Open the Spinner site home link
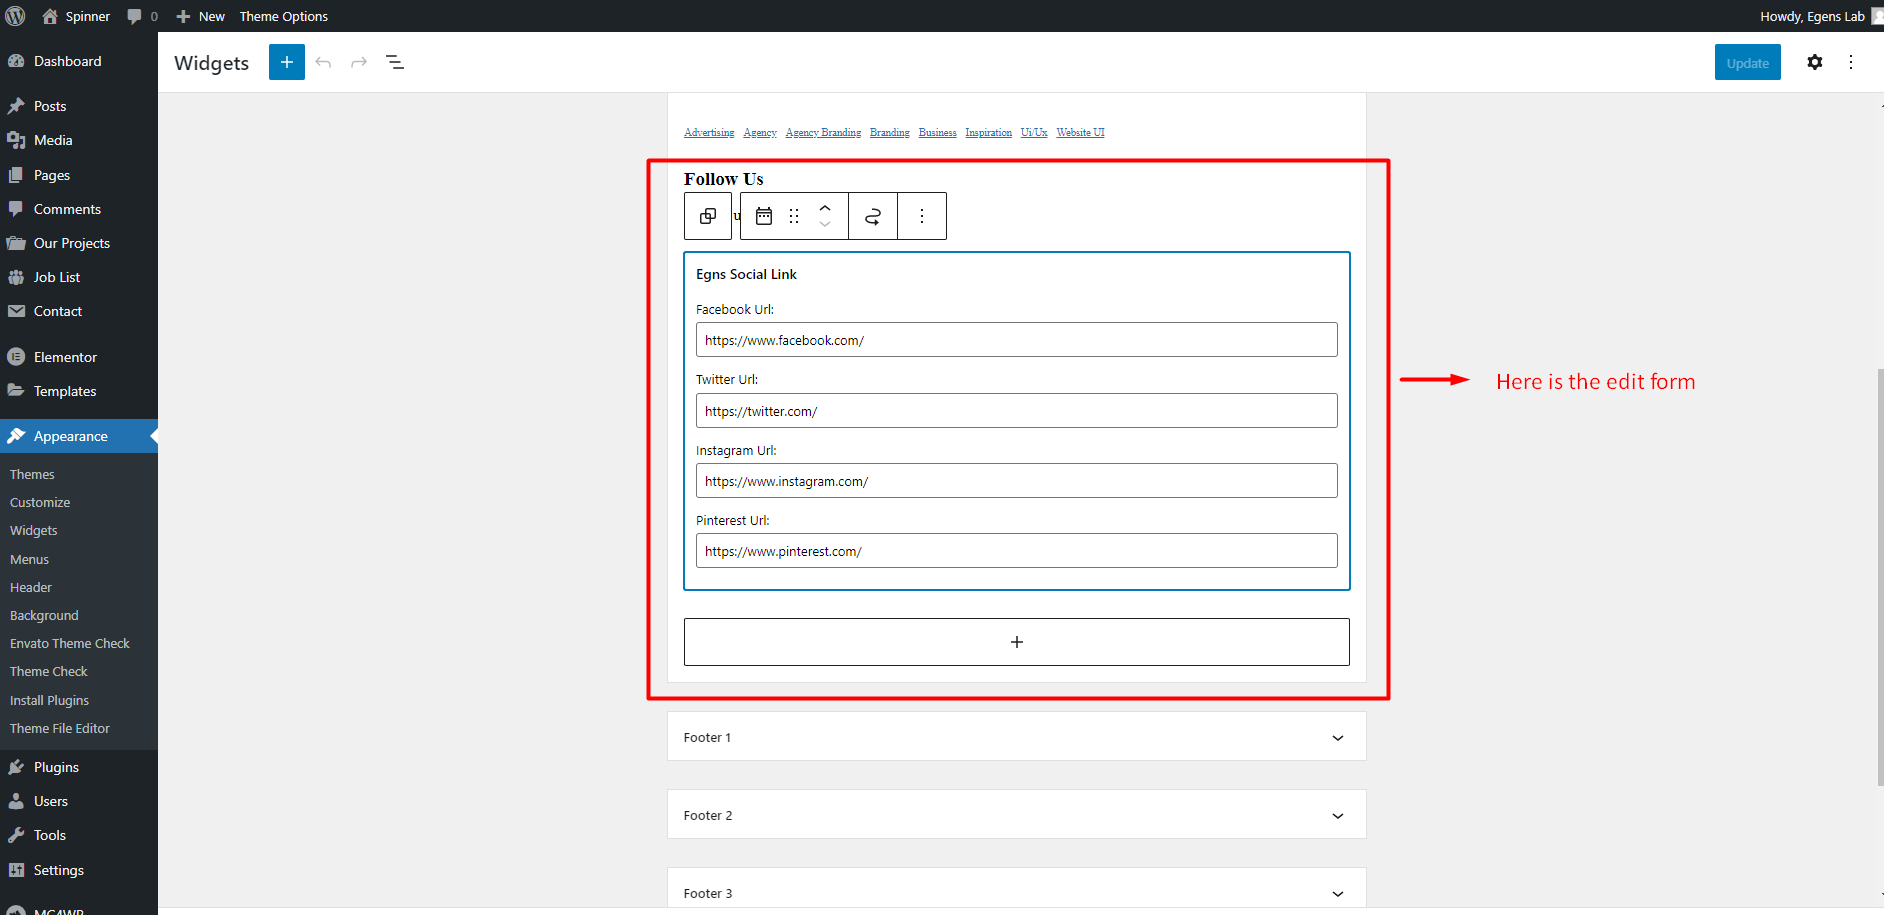The width and height of the screenshot is (1884, 915). (x=76, y=16)
